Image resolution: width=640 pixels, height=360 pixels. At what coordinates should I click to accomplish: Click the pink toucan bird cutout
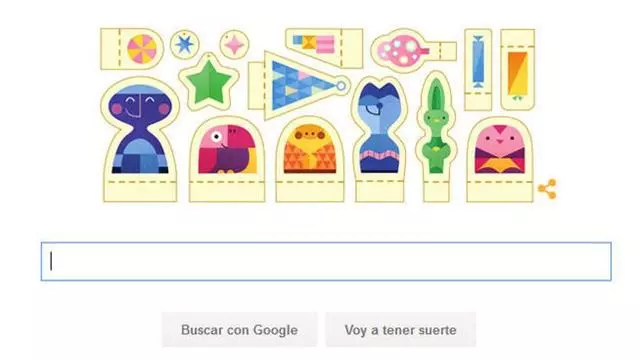tap(227, 159)
